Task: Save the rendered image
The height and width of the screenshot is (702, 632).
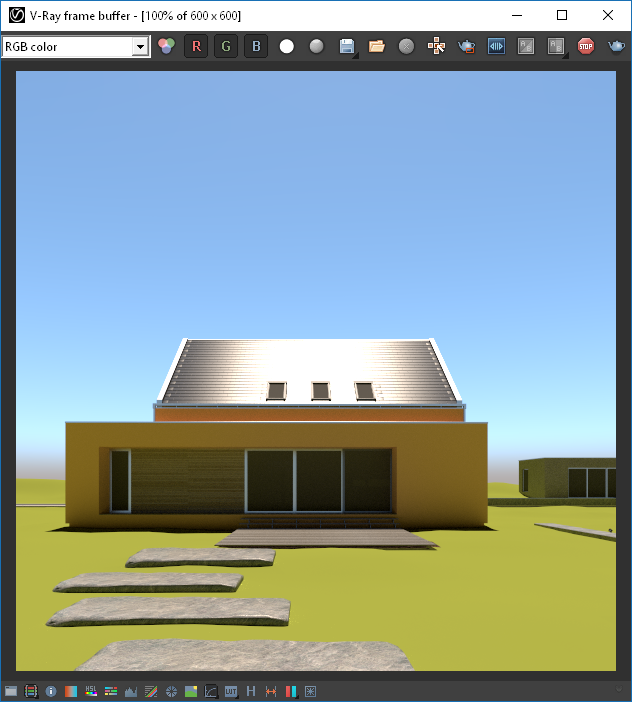Action: coord(347,46)
